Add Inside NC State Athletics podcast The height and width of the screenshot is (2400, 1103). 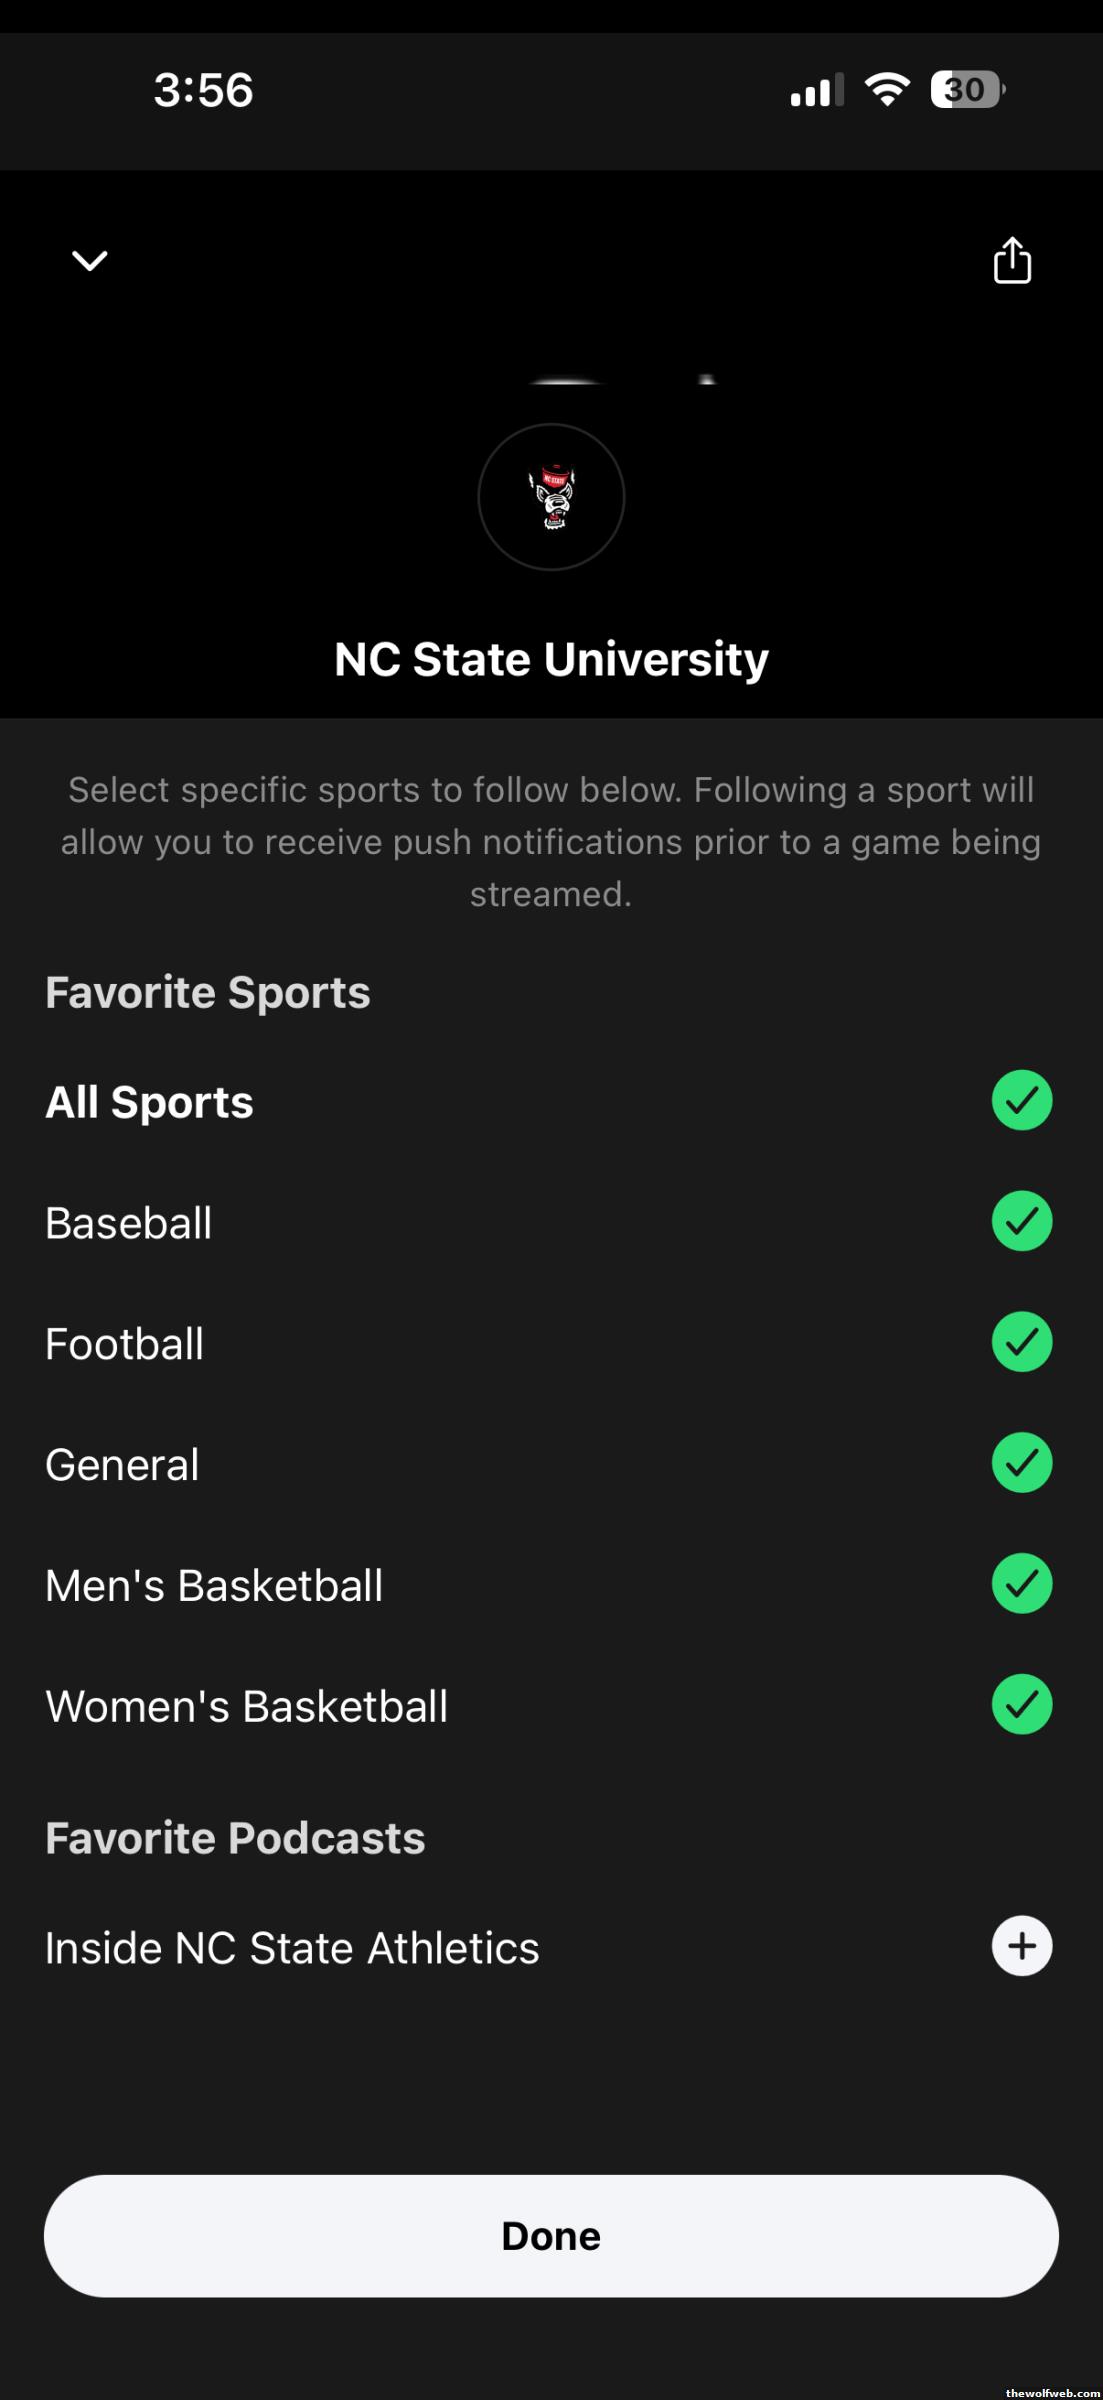(x=1021, y=1946)
